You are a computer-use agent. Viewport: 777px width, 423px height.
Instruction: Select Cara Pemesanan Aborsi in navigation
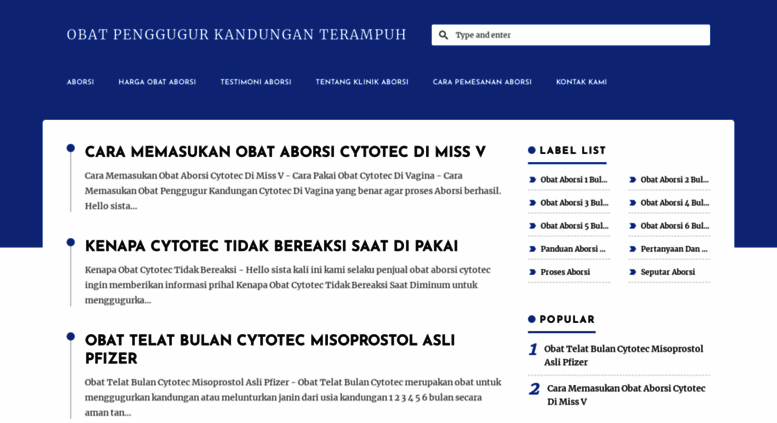coord(482,82)
